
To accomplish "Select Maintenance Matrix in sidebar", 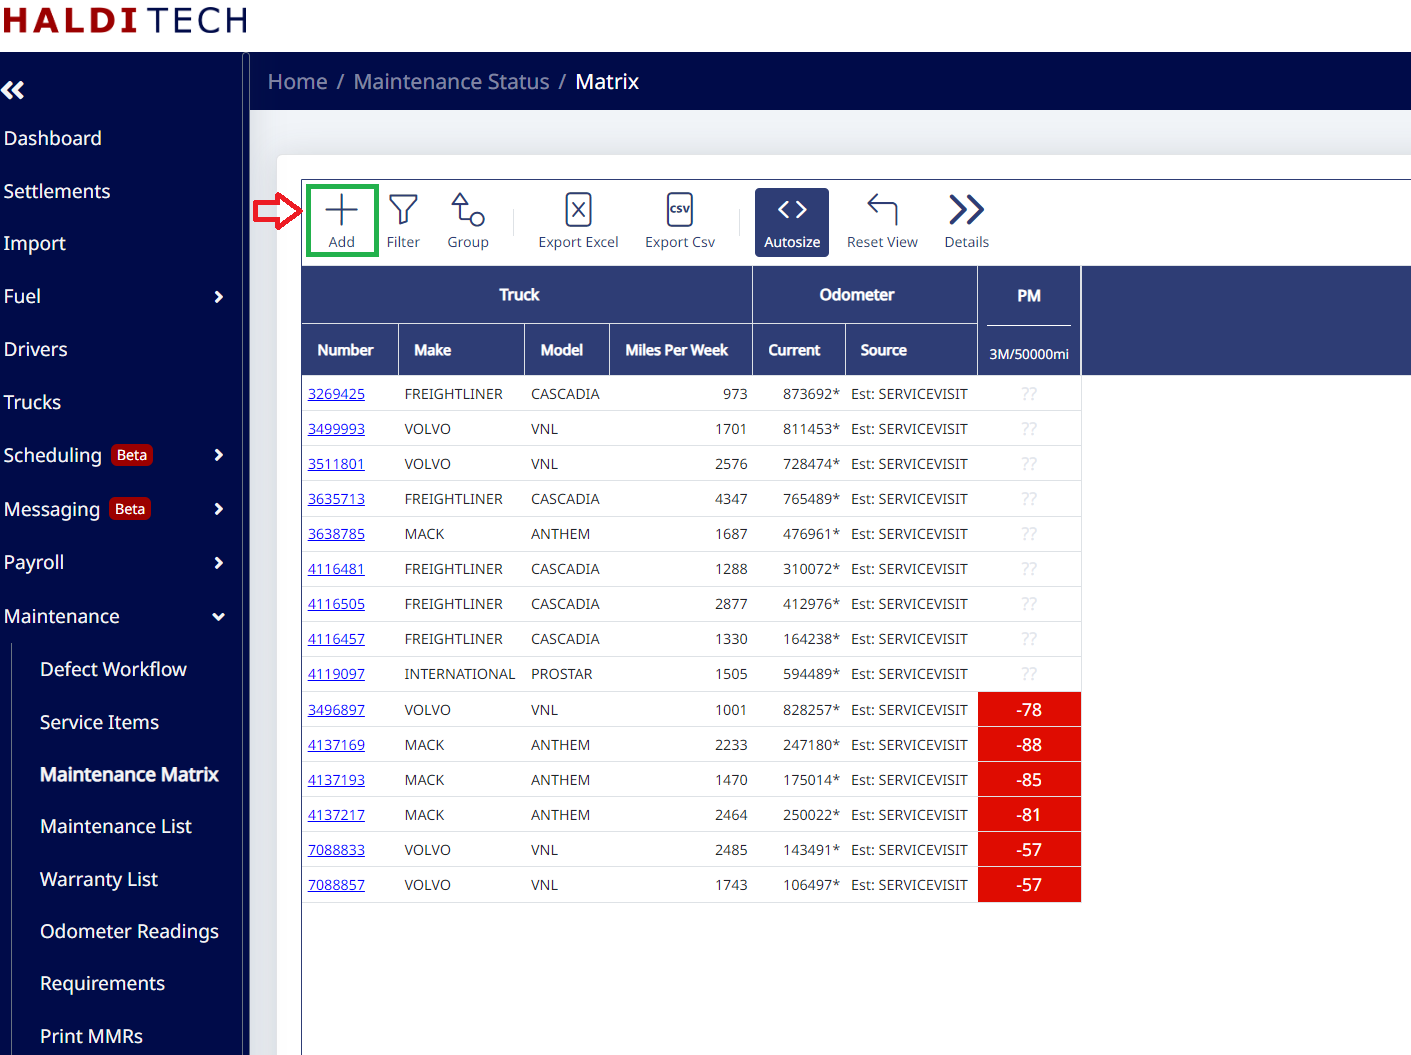I will pyautogui.click(x=129, y=774).
